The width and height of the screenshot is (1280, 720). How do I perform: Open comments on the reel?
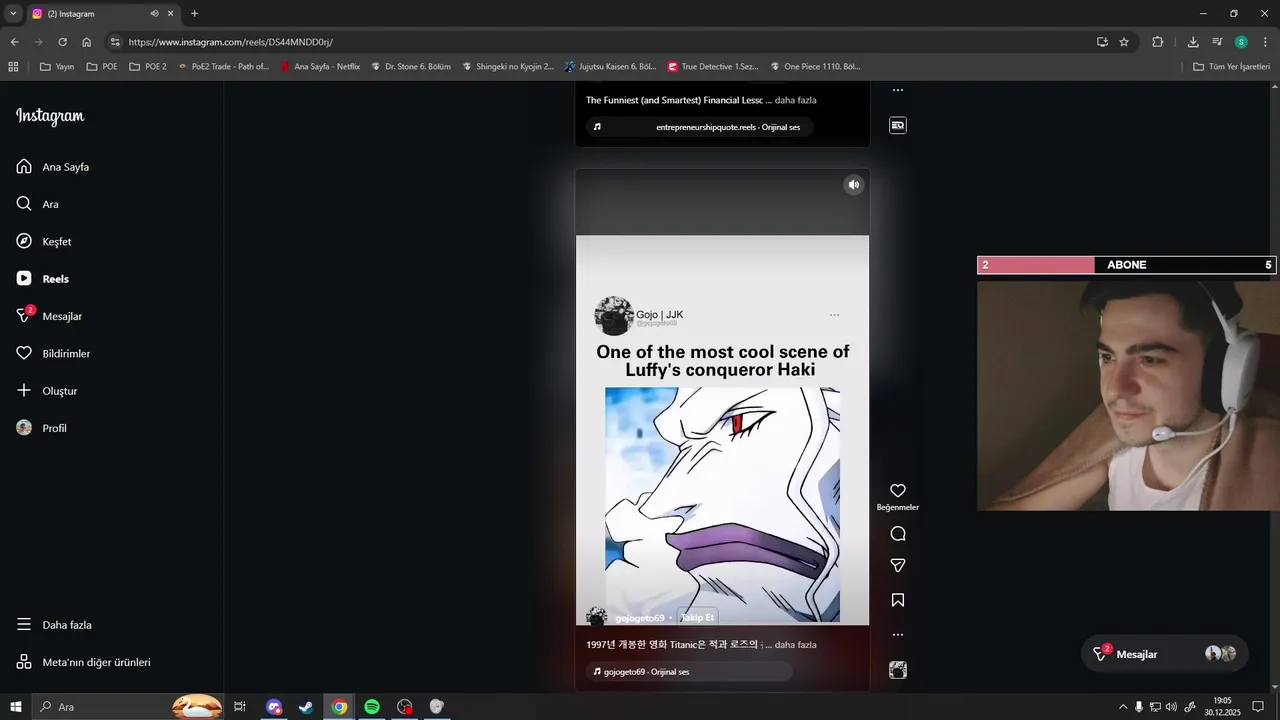point(898,534)
